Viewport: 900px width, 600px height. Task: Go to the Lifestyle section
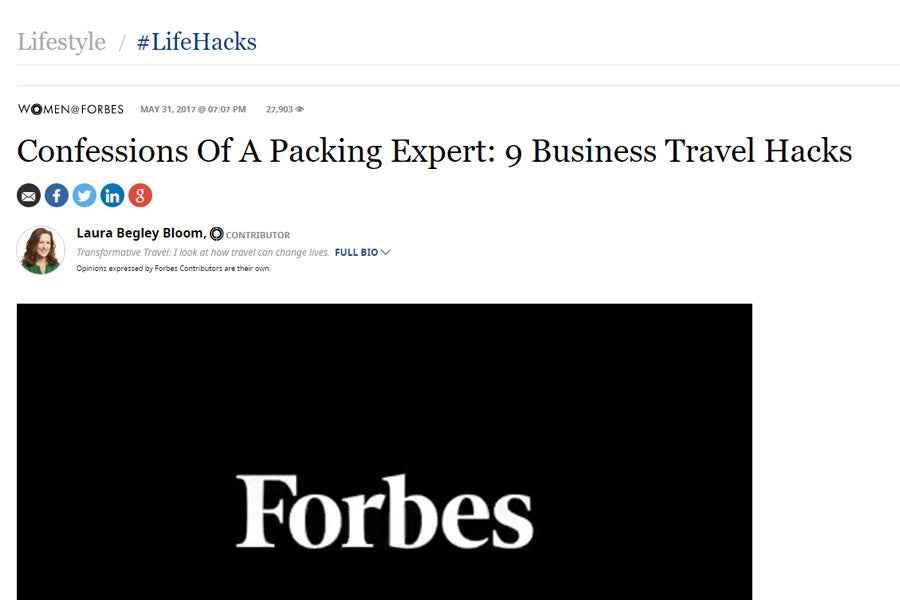click(x=61, y=42)
